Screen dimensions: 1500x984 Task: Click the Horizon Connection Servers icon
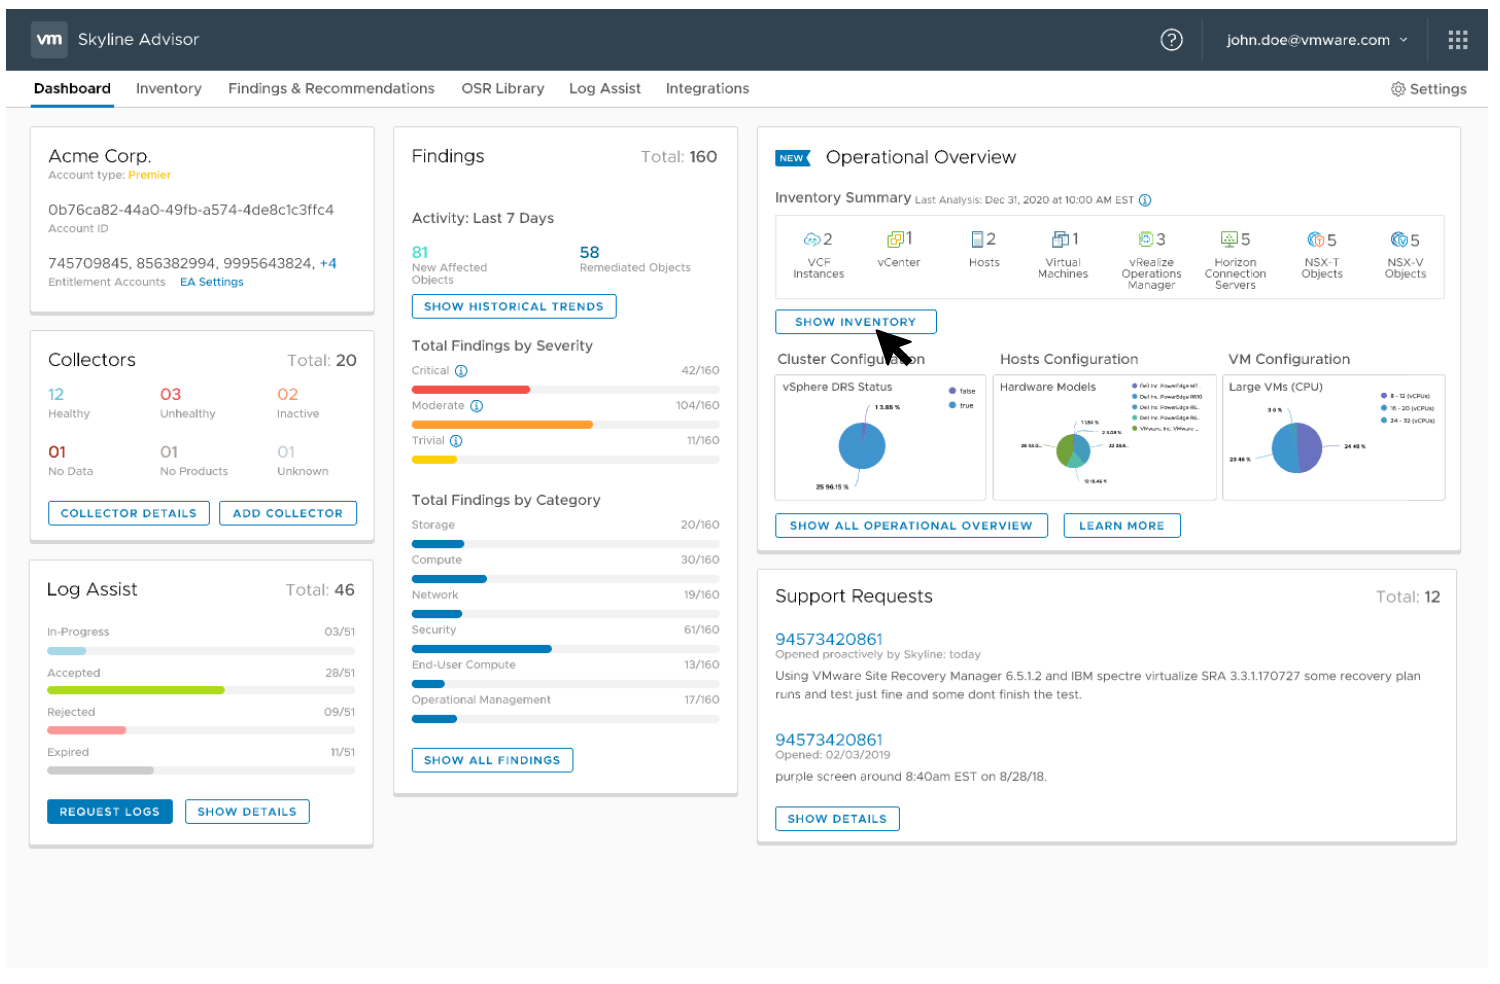coord(1229,239)
